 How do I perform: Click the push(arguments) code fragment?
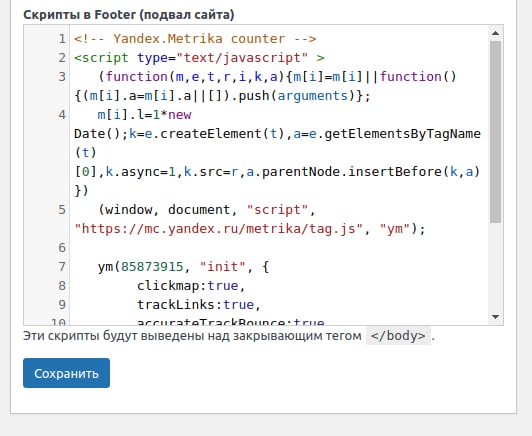coord(298,96)
